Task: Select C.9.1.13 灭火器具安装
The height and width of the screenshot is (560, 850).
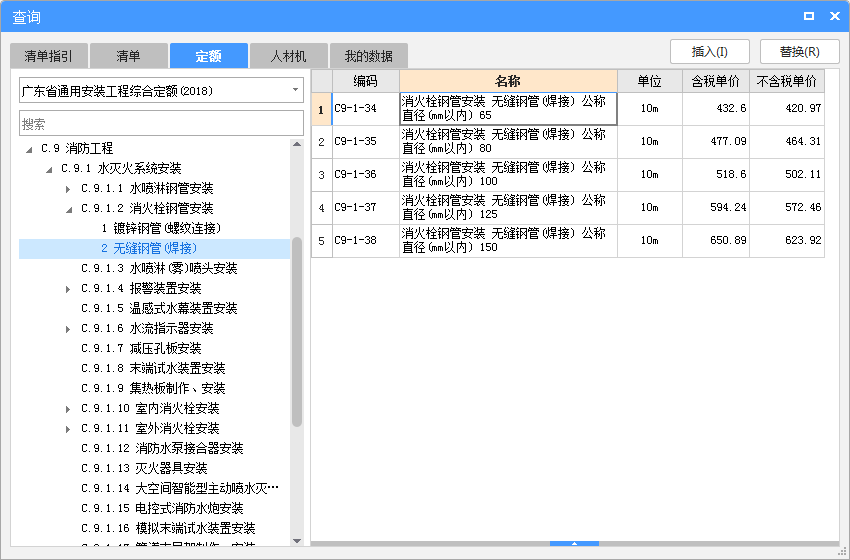Action: (x=144, y=468)
